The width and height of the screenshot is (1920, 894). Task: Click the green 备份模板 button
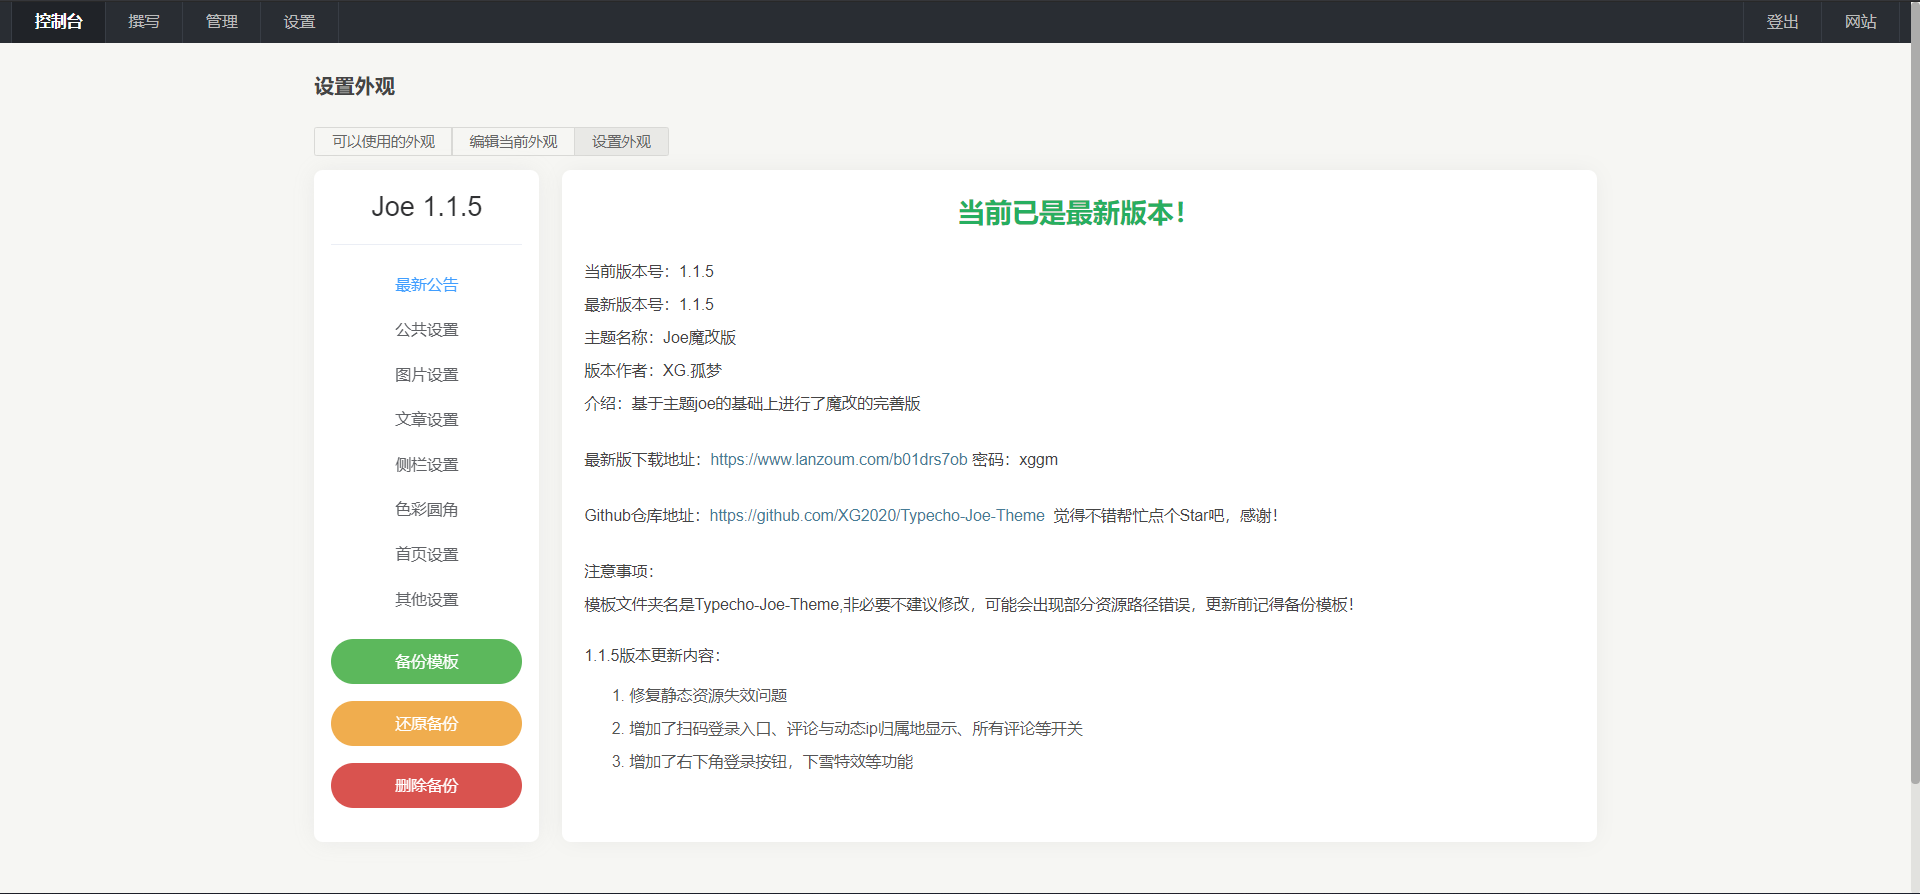[426, 662]
